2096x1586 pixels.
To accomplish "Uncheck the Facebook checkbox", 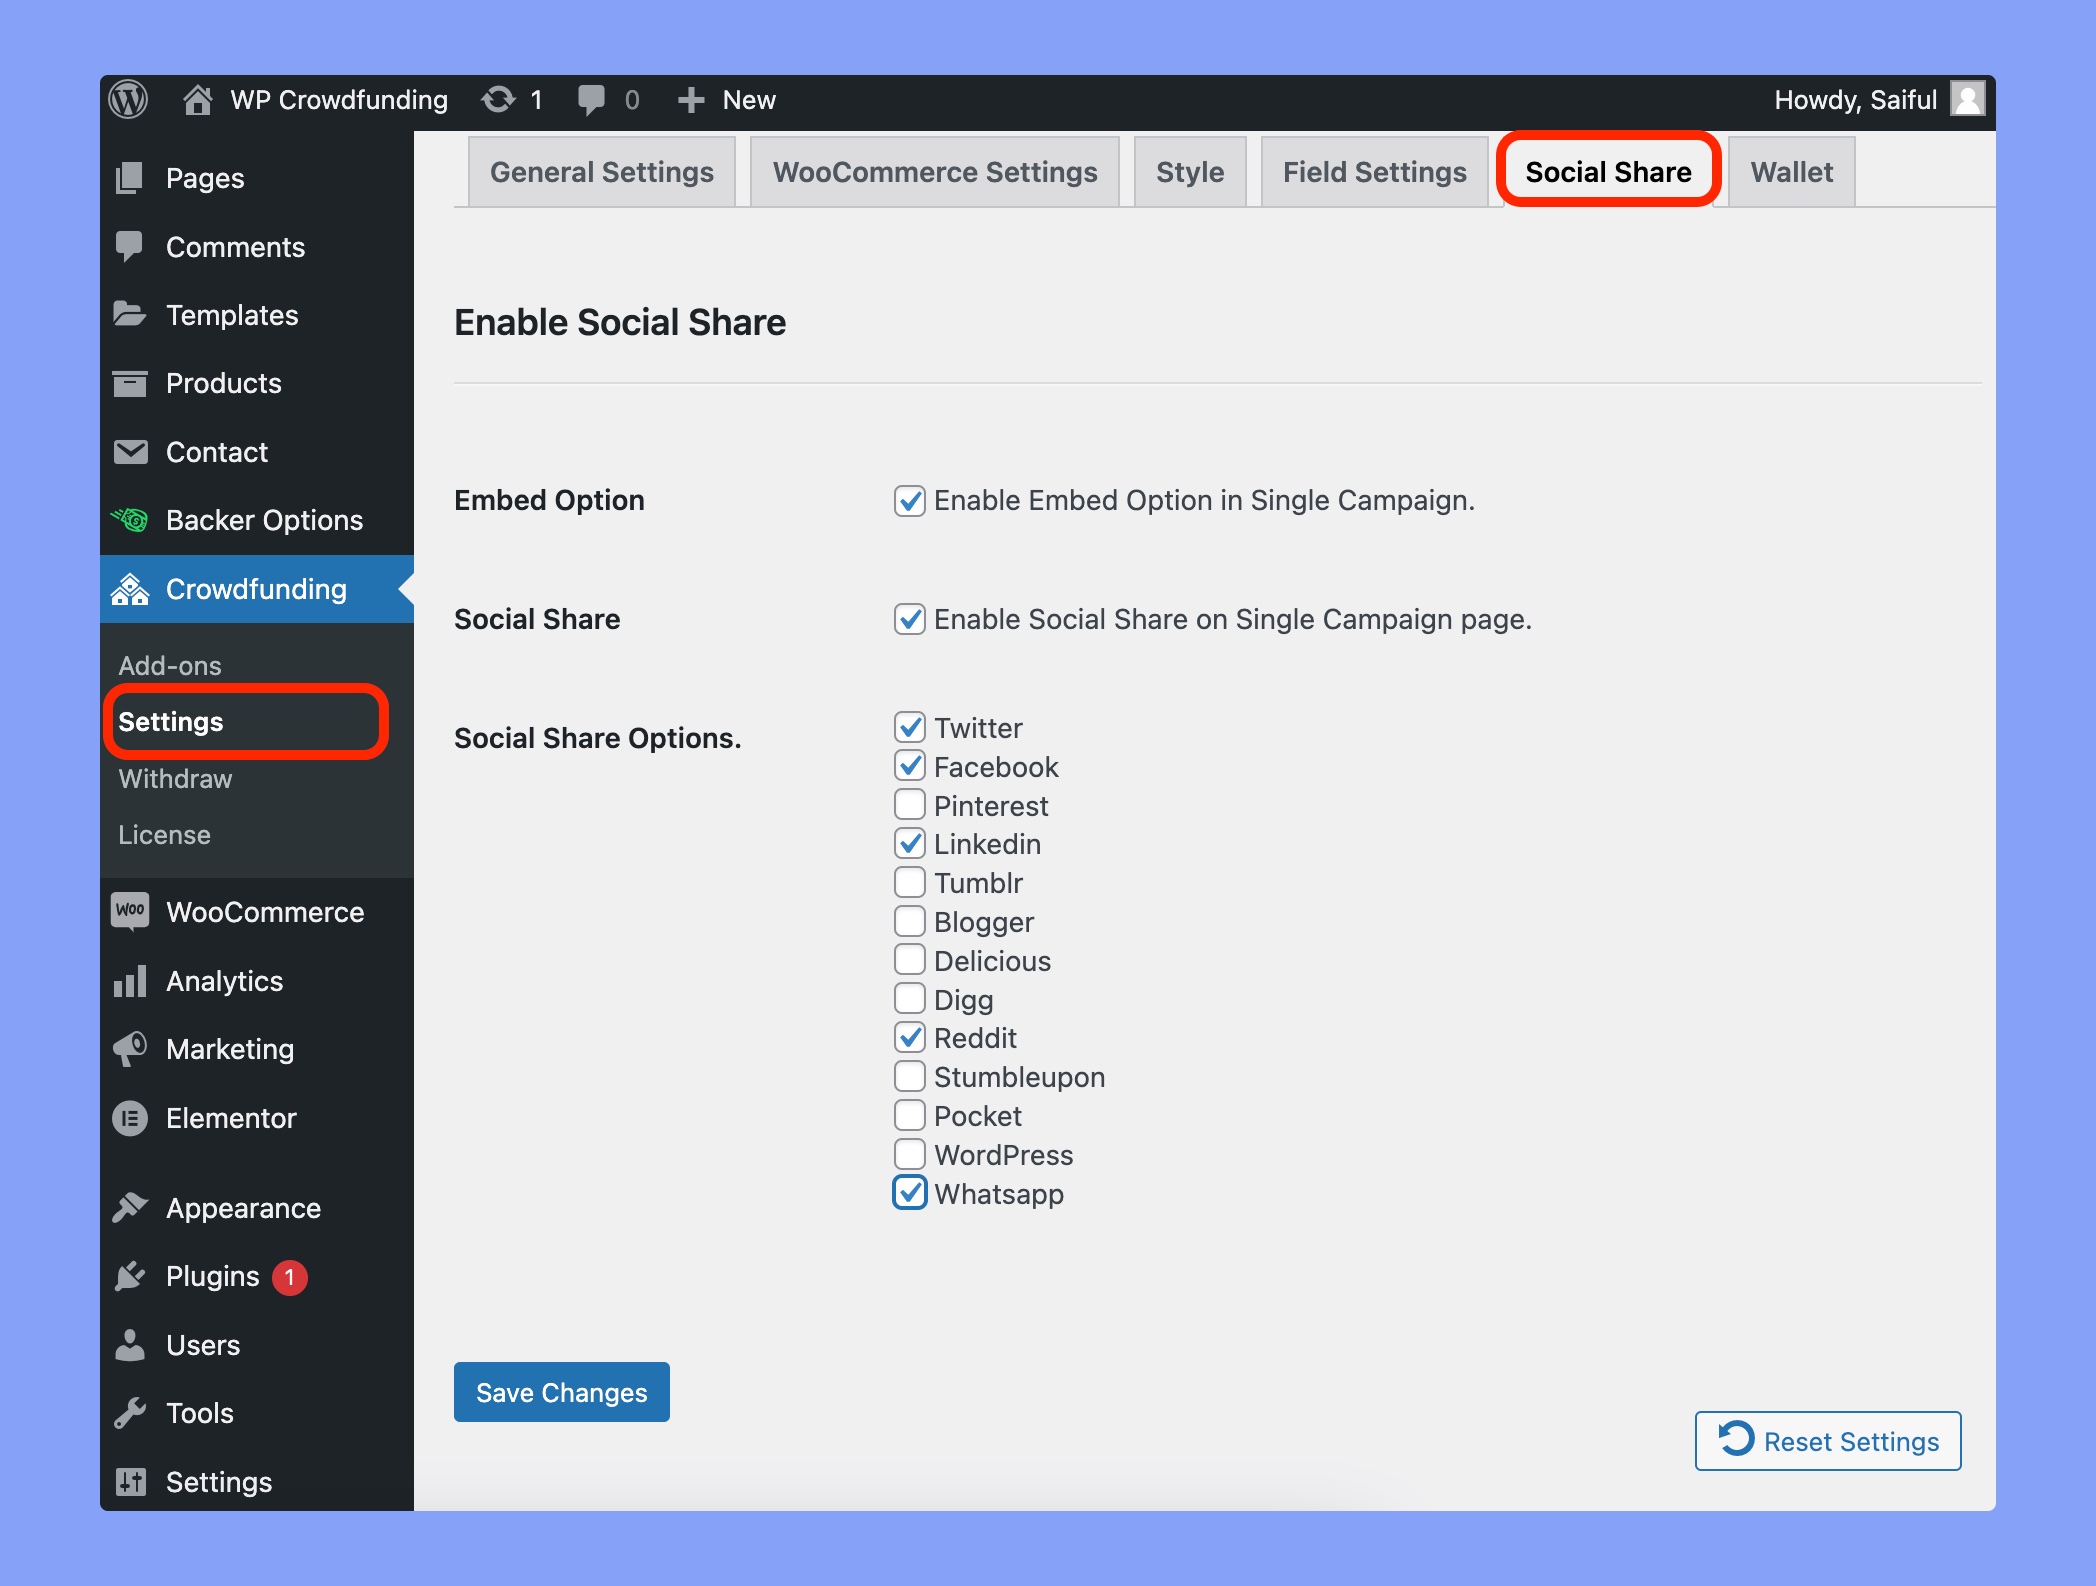I will click(x=909, y=766).
